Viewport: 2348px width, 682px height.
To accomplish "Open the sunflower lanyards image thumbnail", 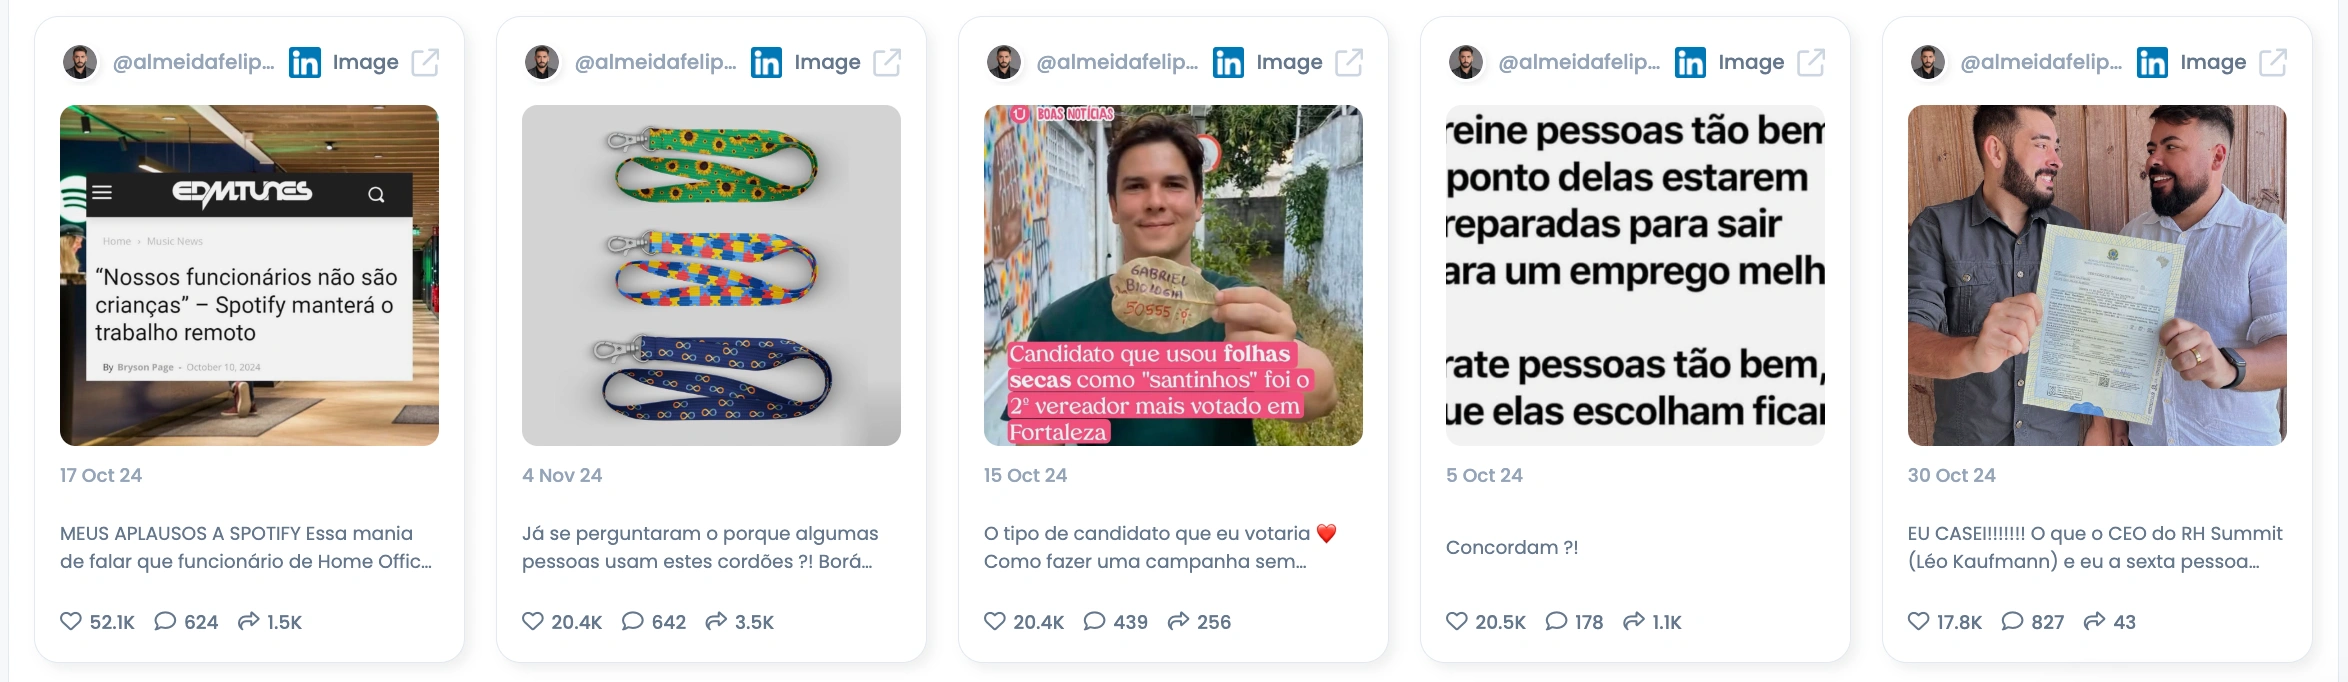I will tap(711, 275).
